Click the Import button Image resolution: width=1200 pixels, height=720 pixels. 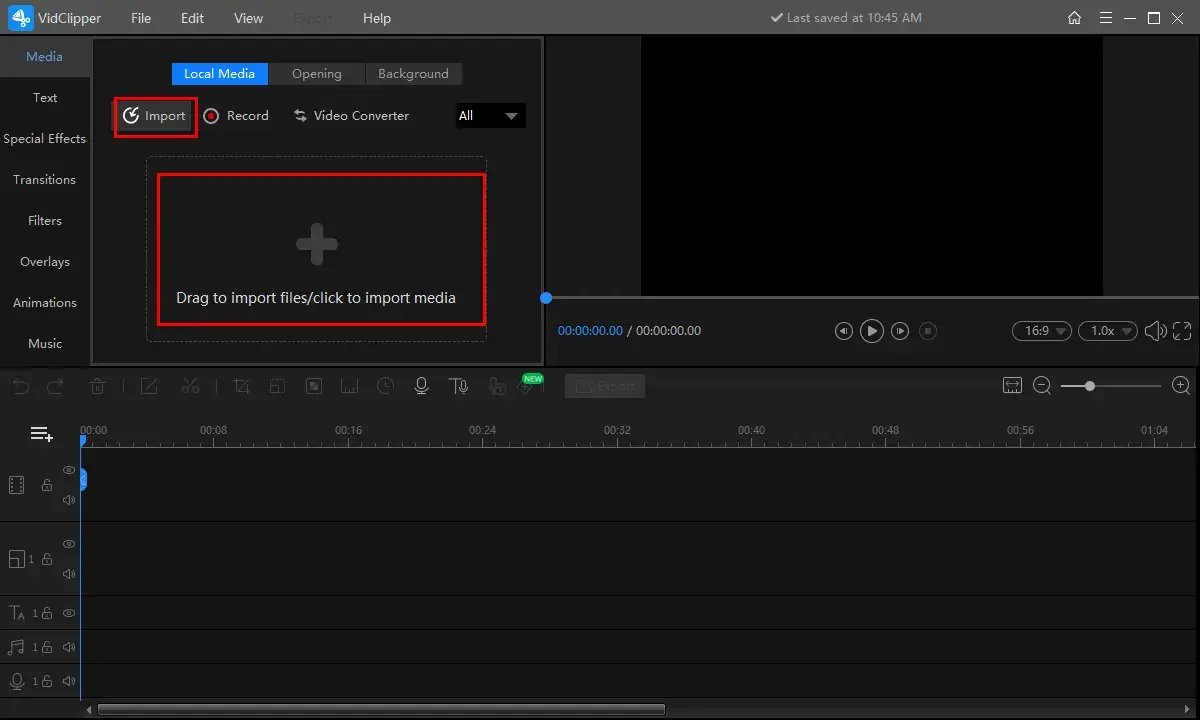click(155, 116)
